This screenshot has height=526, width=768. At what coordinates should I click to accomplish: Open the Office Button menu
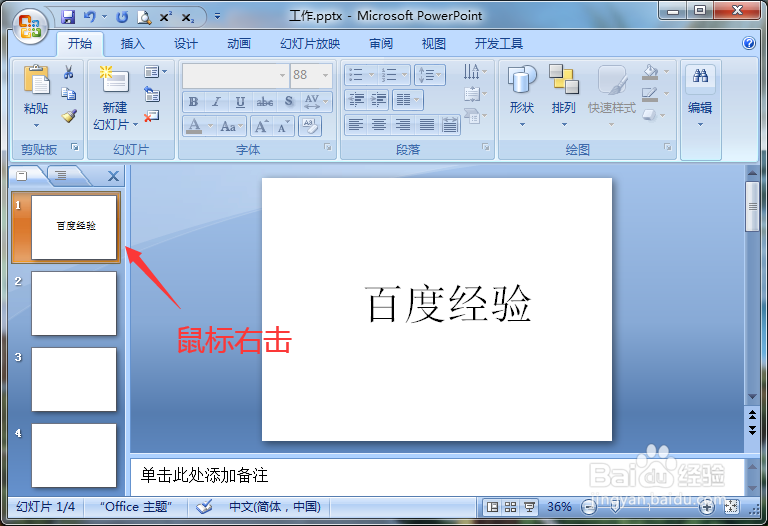[30, 27]
